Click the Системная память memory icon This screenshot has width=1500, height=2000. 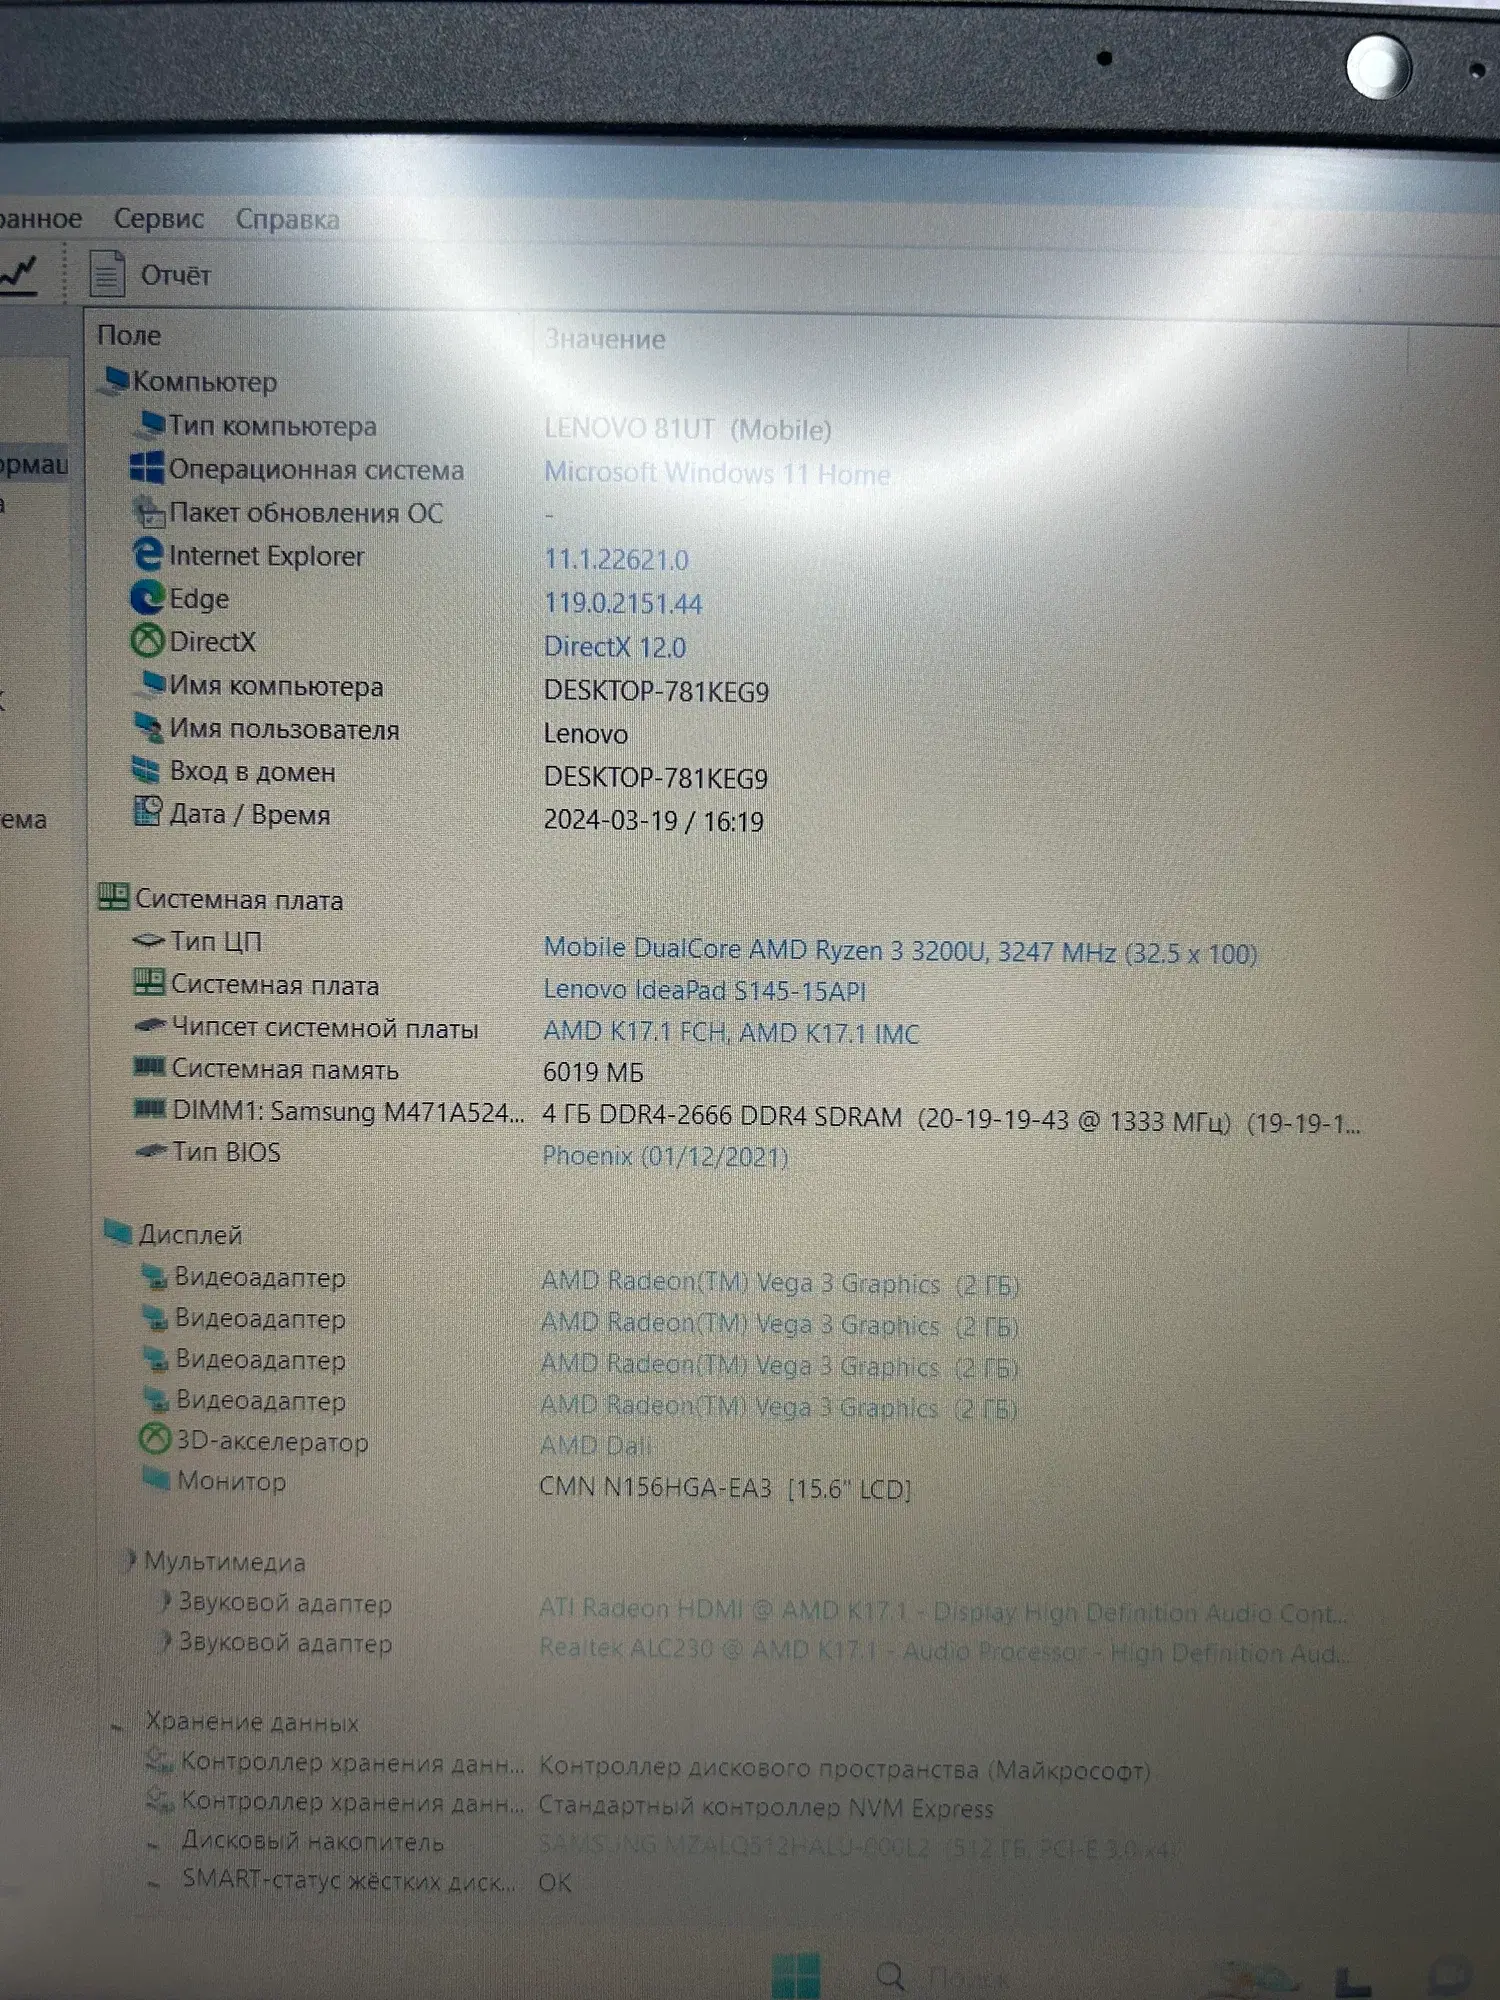[x=150, y=1067]
